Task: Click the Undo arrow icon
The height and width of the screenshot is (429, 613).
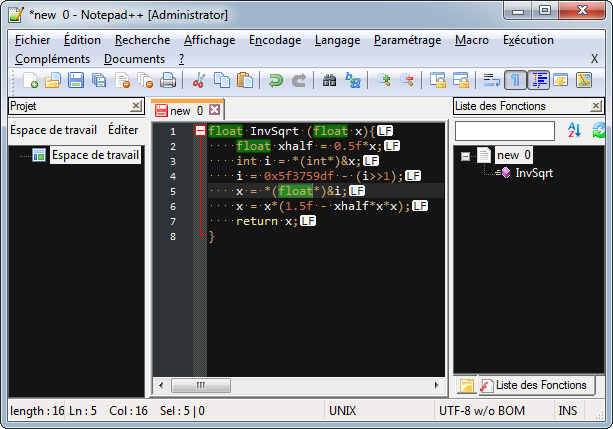Action: [275, 80]
